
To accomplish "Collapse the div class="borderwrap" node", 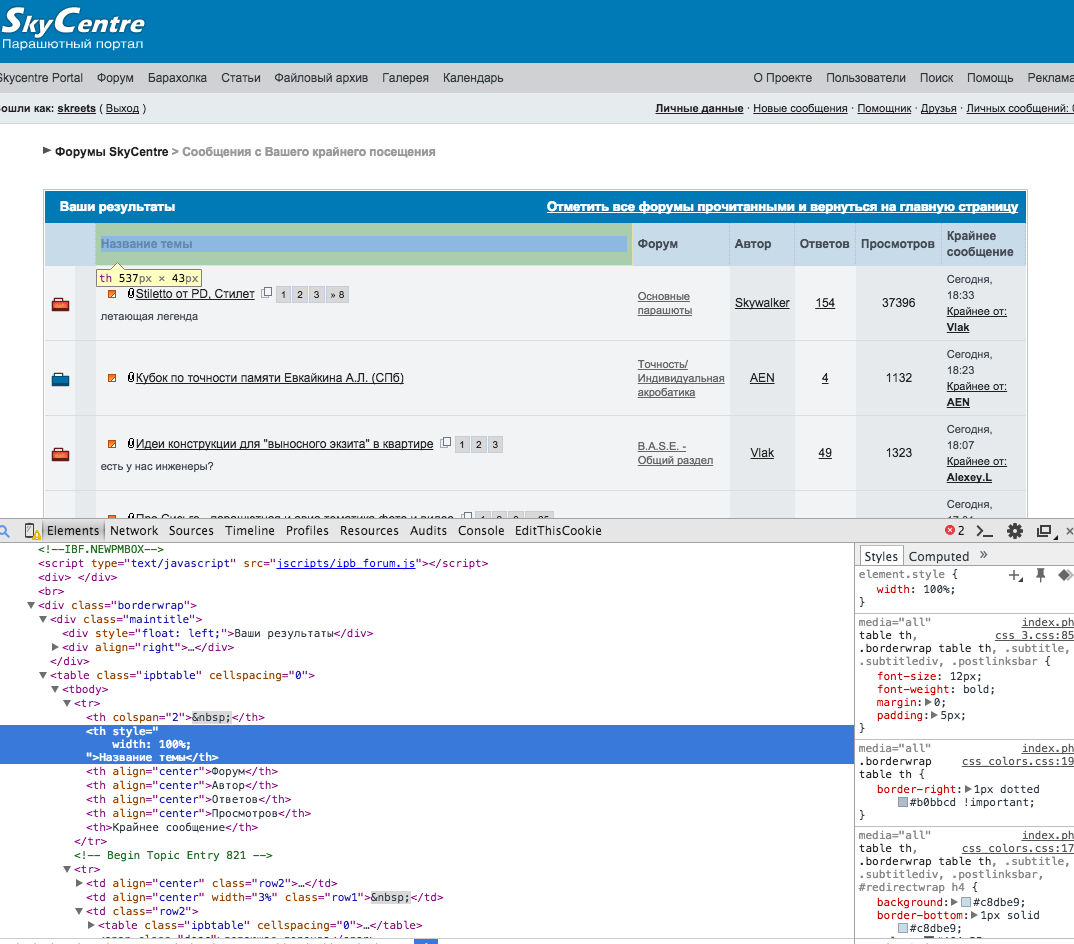I will click(31, 606).
